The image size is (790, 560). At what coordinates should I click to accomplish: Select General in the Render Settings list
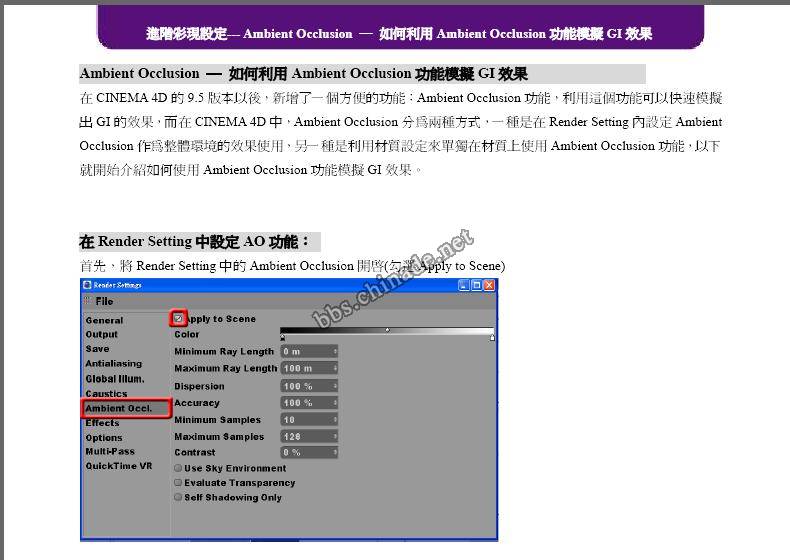104,320
